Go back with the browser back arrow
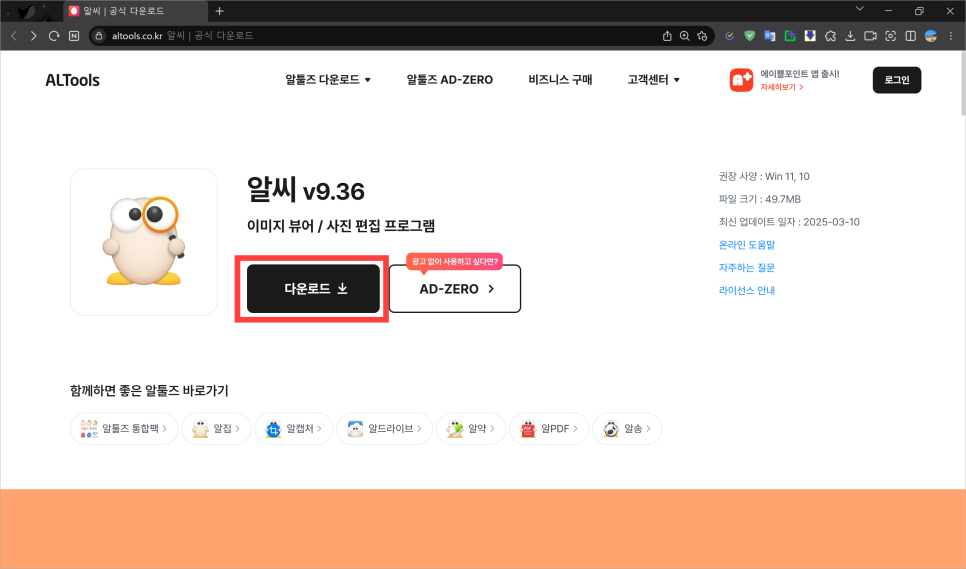This screenshot has height=569, width=966. pyautogui.click(x=14, y=36)
